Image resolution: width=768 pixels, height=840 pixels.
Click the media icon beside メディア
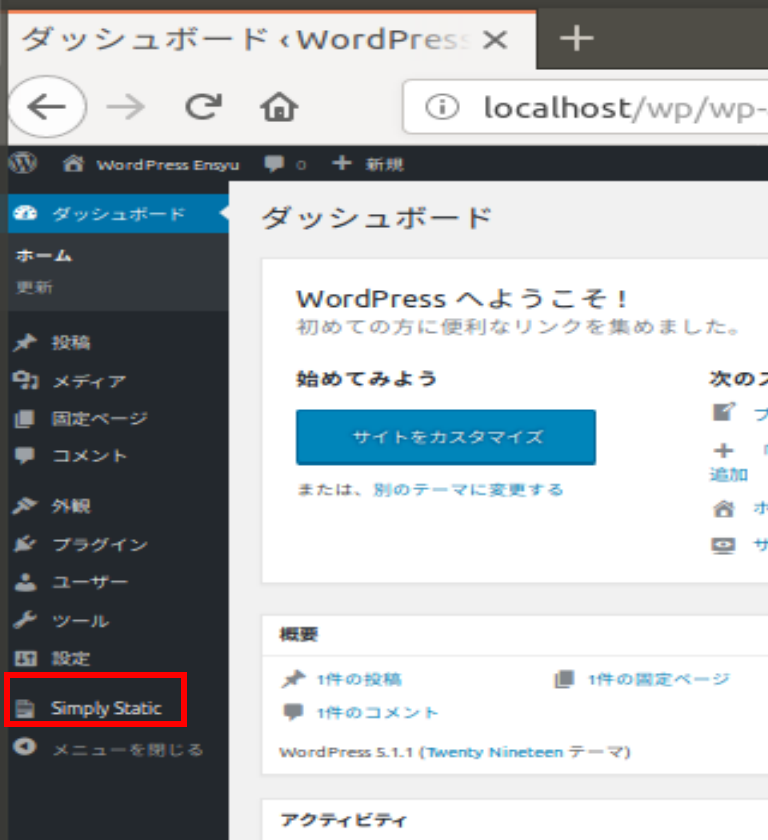25,381
